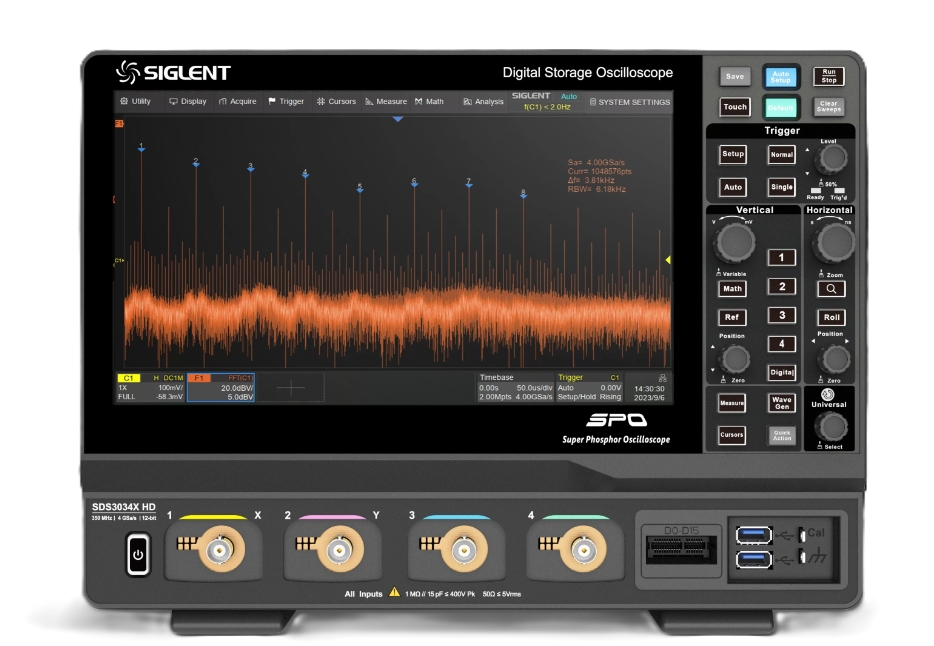The height and width of the screenshot is (646, 934).
Task: Expand the F1 FFT descriptor box
Action: point(220,387)
